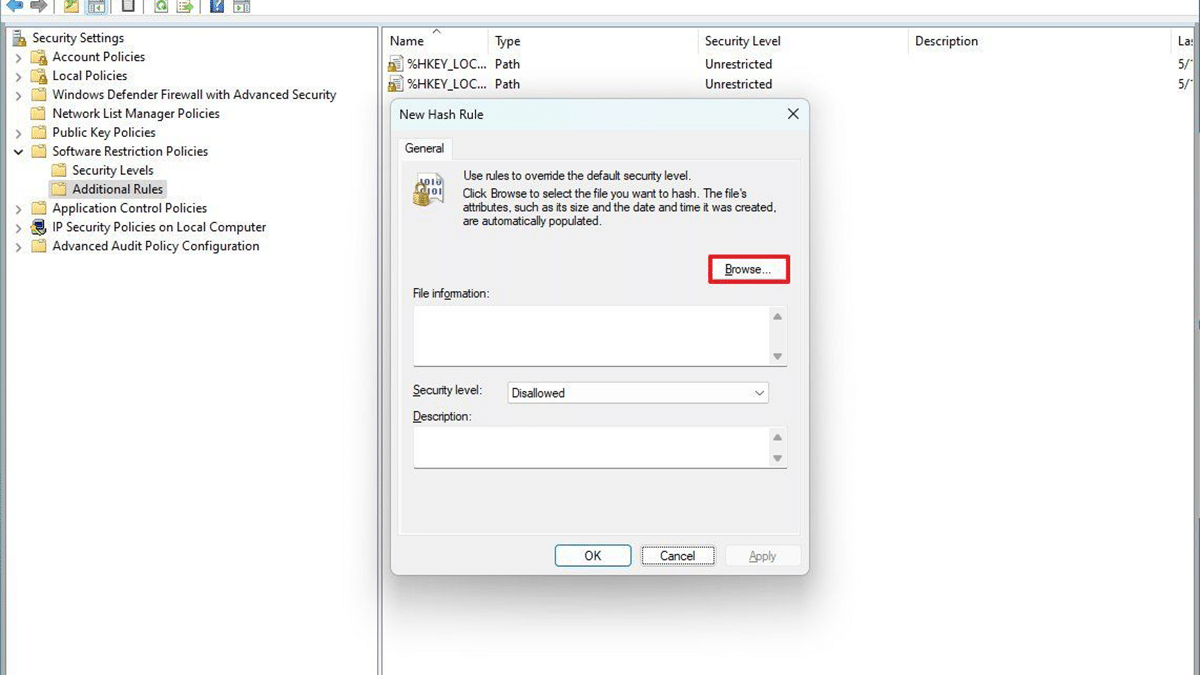Select the Public Key Policies label

[x=104, y=133]
